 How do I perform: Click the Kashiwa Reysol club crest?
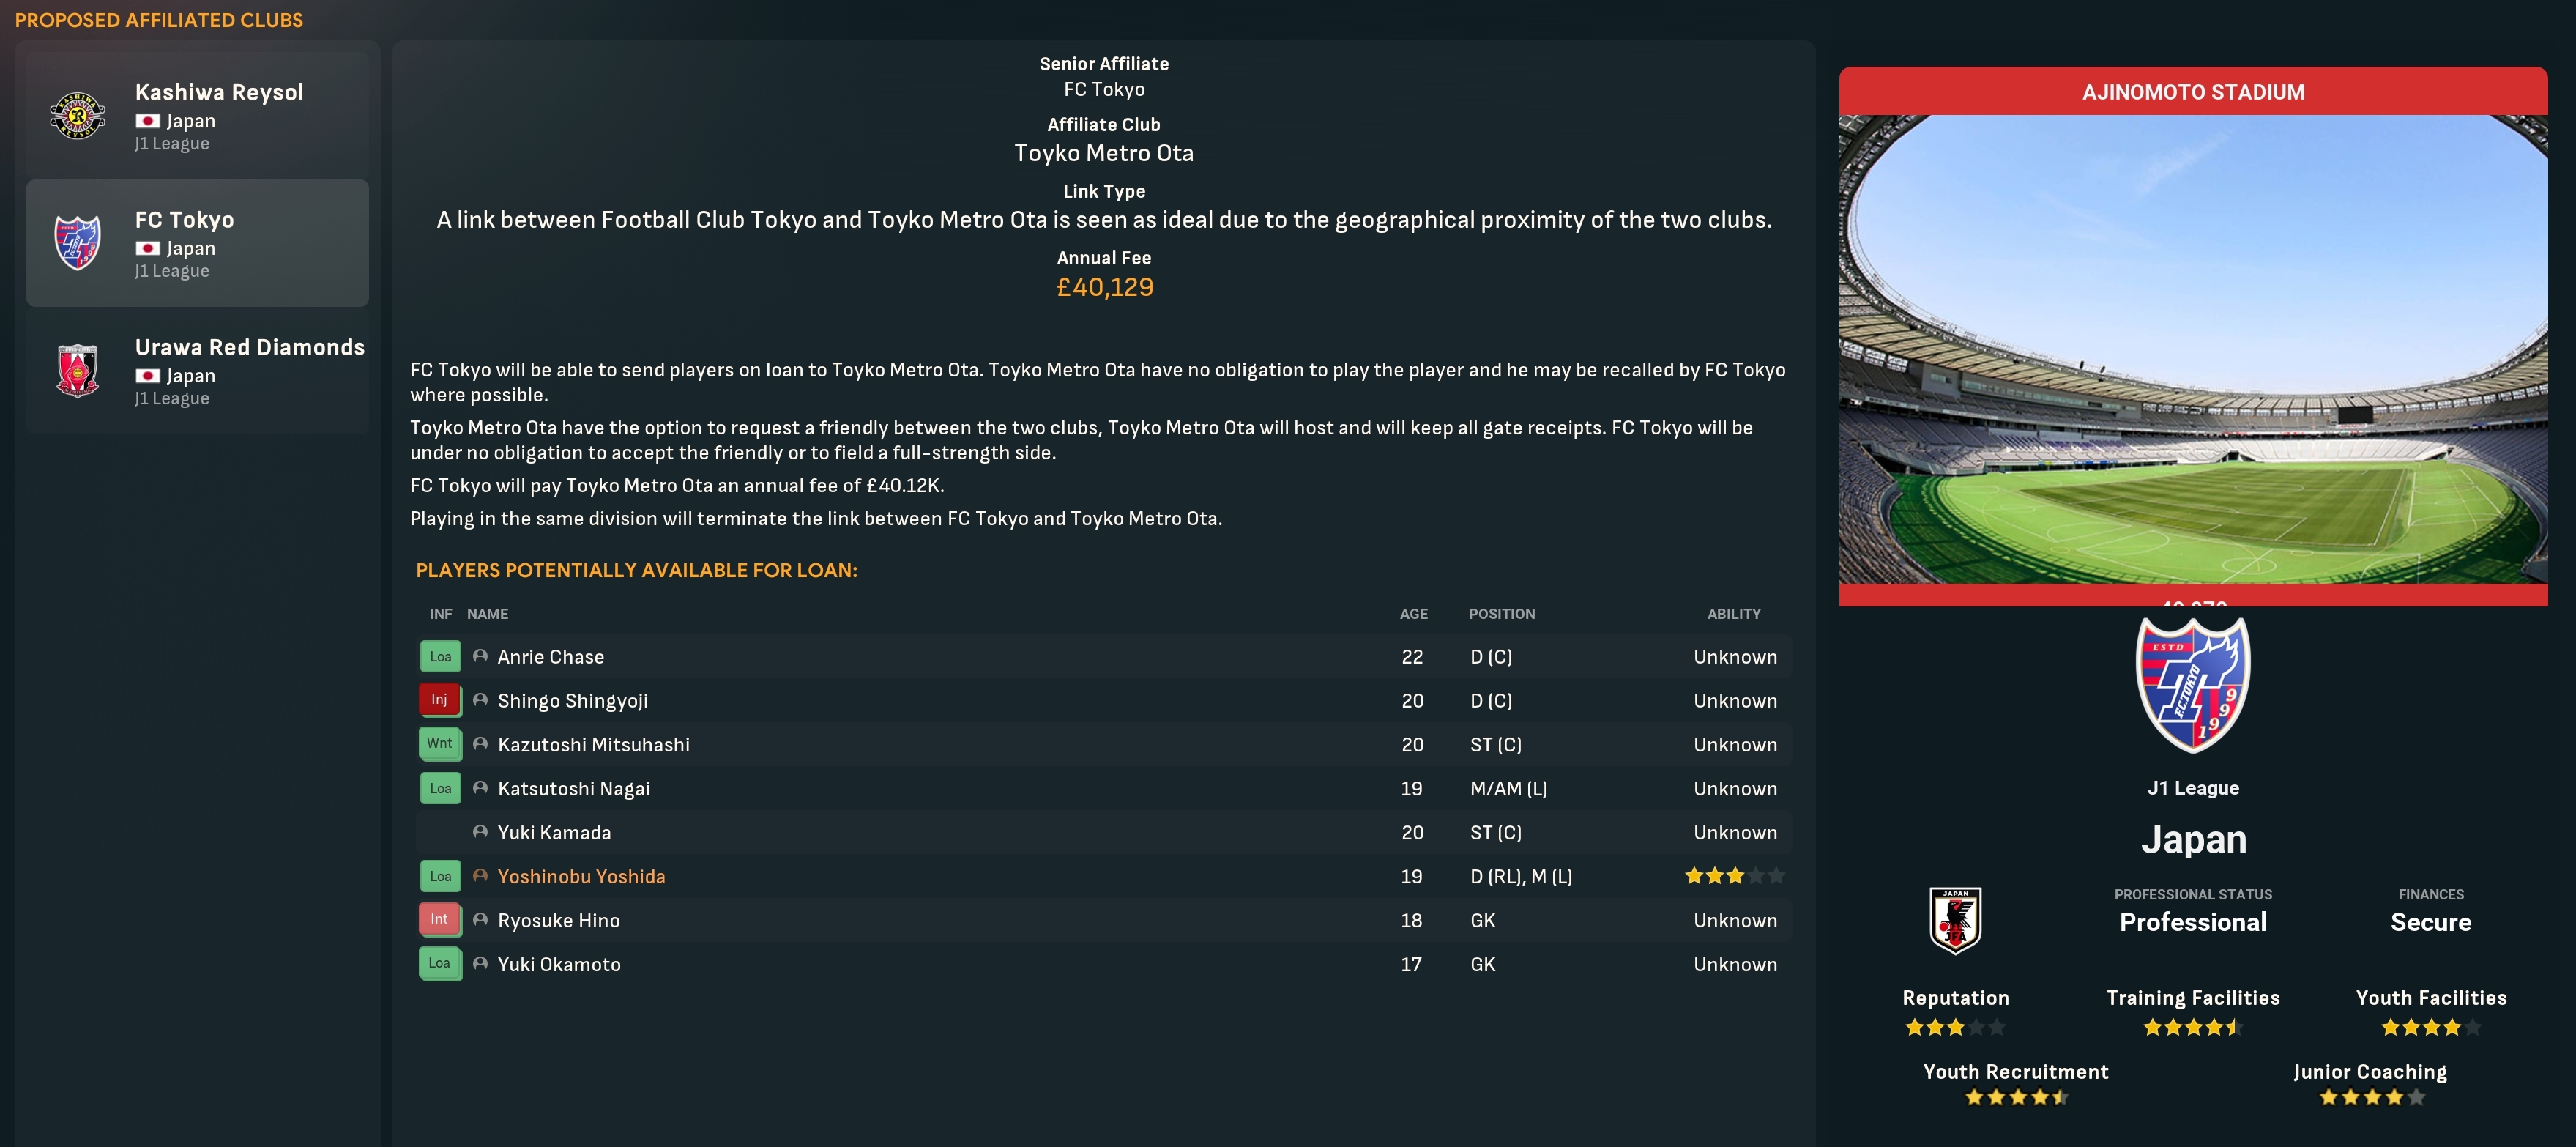click(x=77, y=116)
